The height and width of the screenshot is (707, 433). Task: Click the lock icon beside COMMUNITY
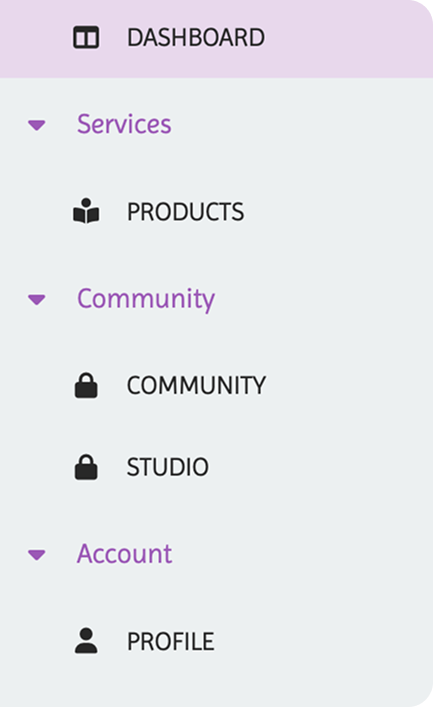coord(86,385)
